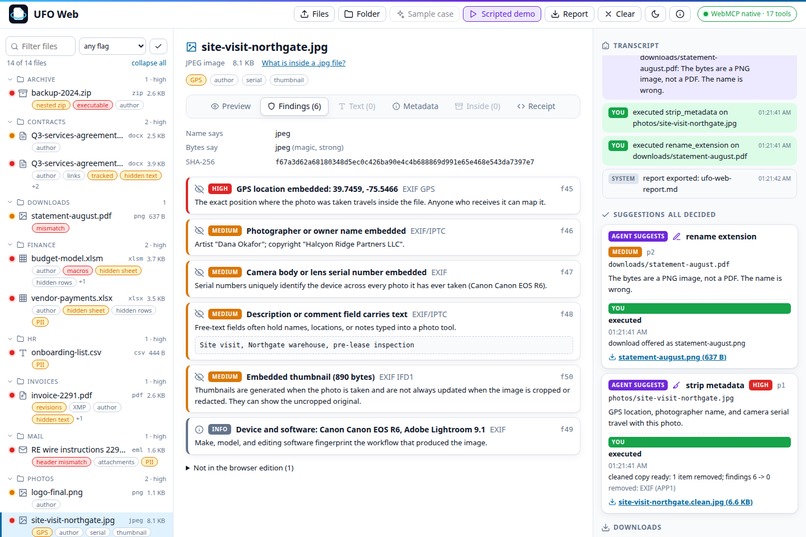
Task: Download the Report
Action: (570, 14)
